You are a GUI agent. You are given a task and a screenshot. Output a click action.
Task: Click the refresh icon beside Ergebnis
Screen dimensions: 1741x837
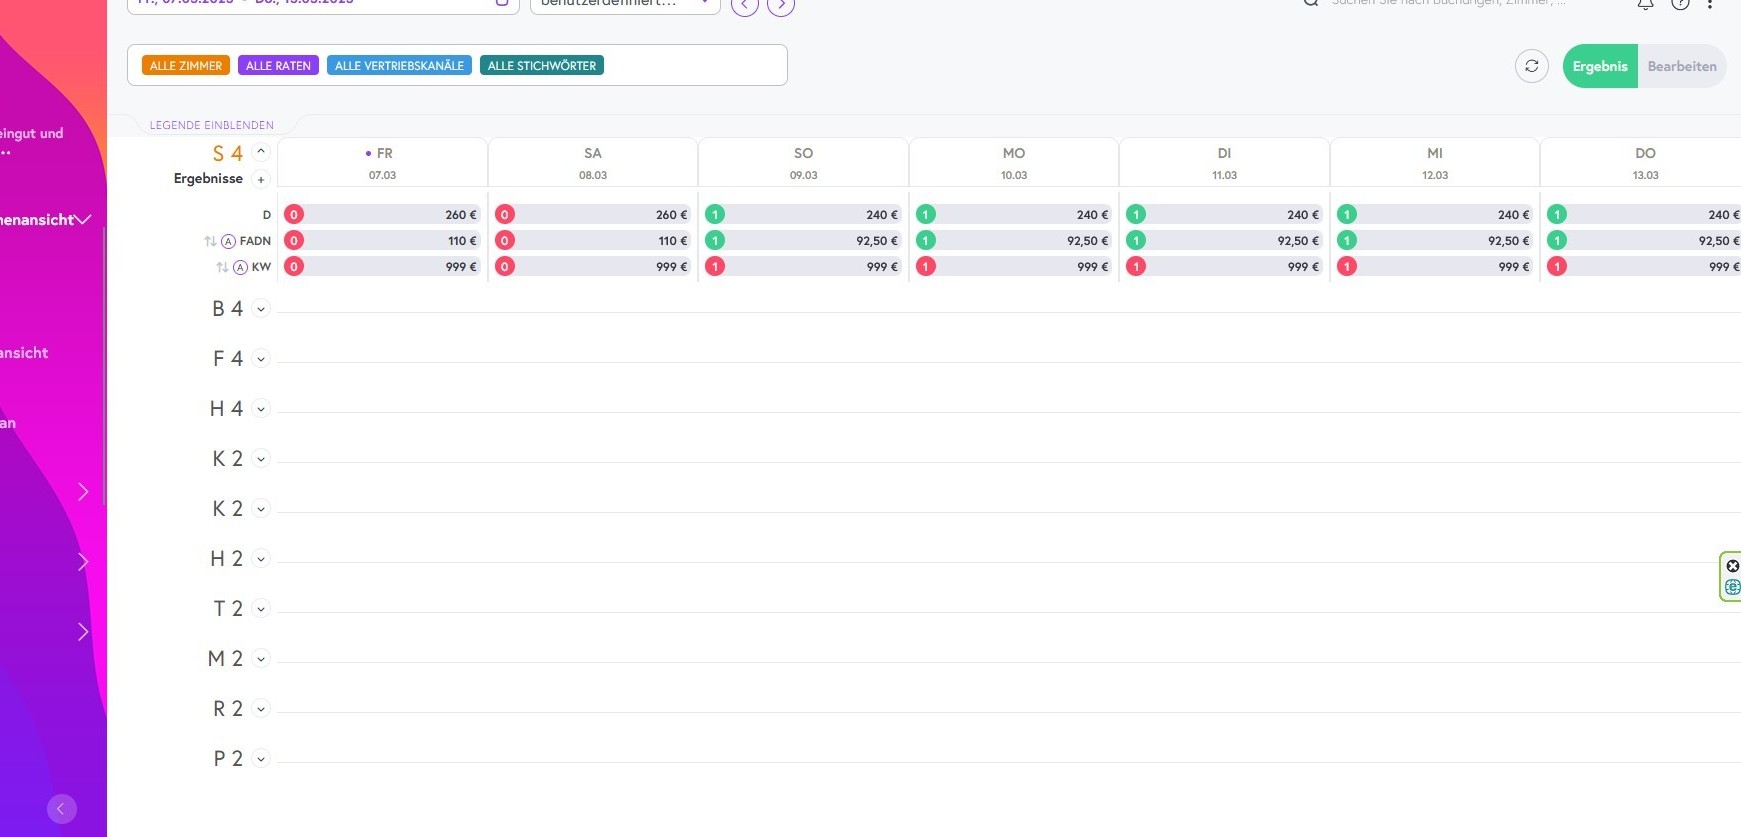click(x=1531, y=66)
